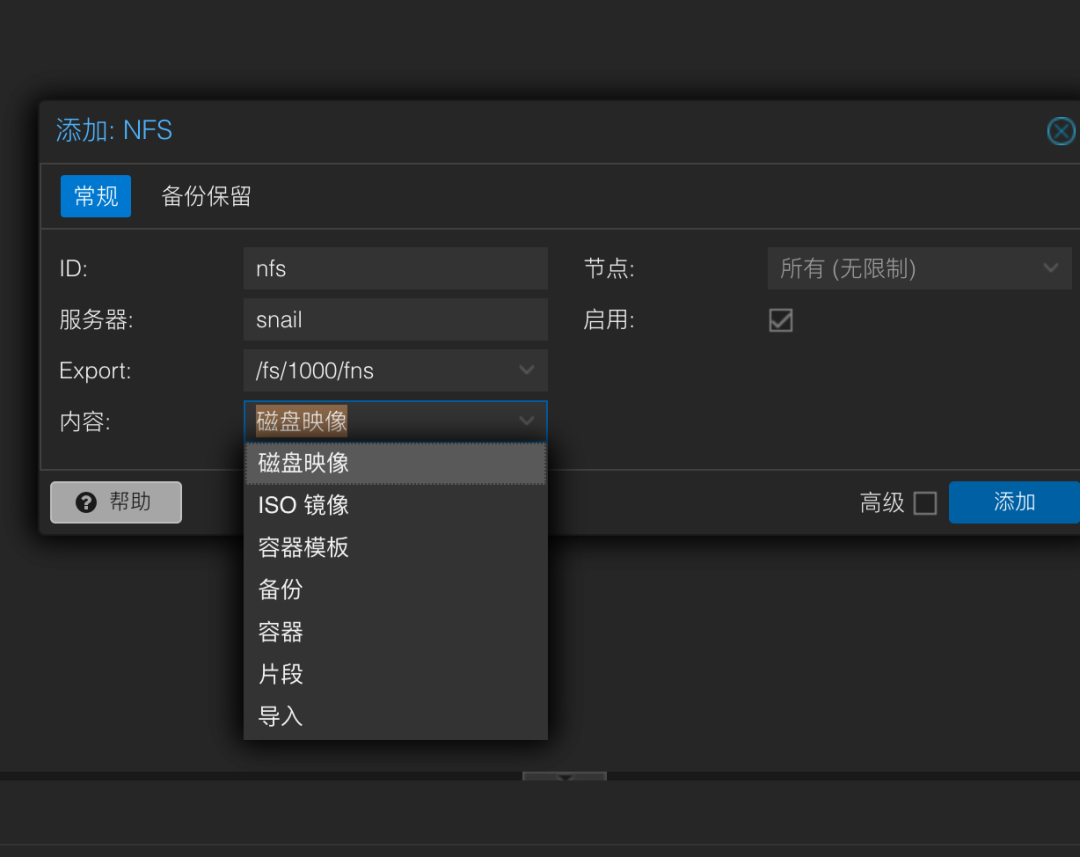Click the bottom panel collapse arrow handle
The width and height of the screenshot is (1080, 857).
click(564, 777)
